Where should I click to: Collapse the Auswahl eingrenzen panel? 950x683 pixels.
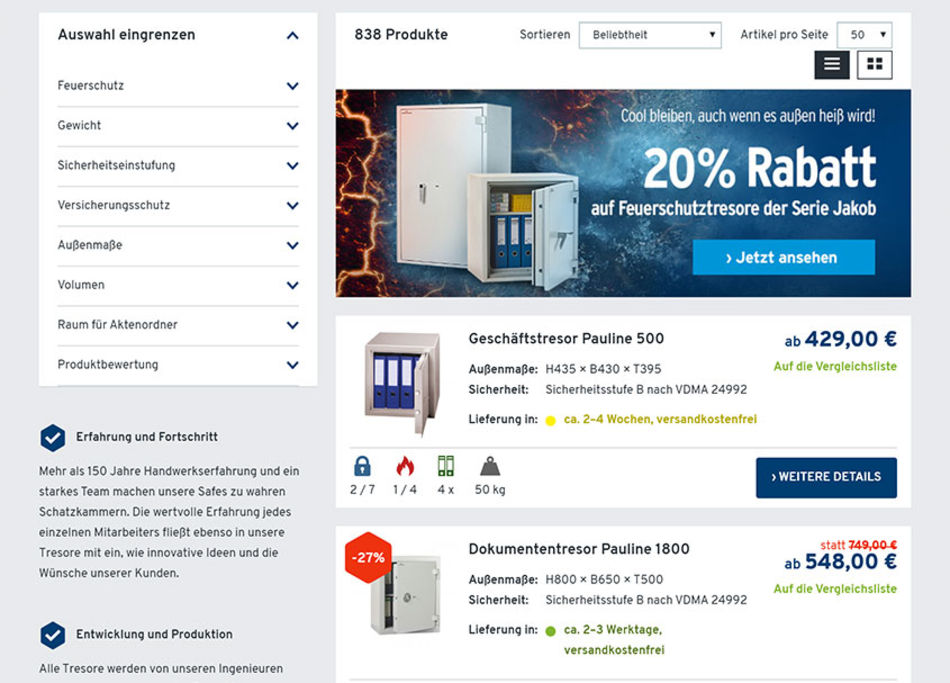tap(292, 36)
